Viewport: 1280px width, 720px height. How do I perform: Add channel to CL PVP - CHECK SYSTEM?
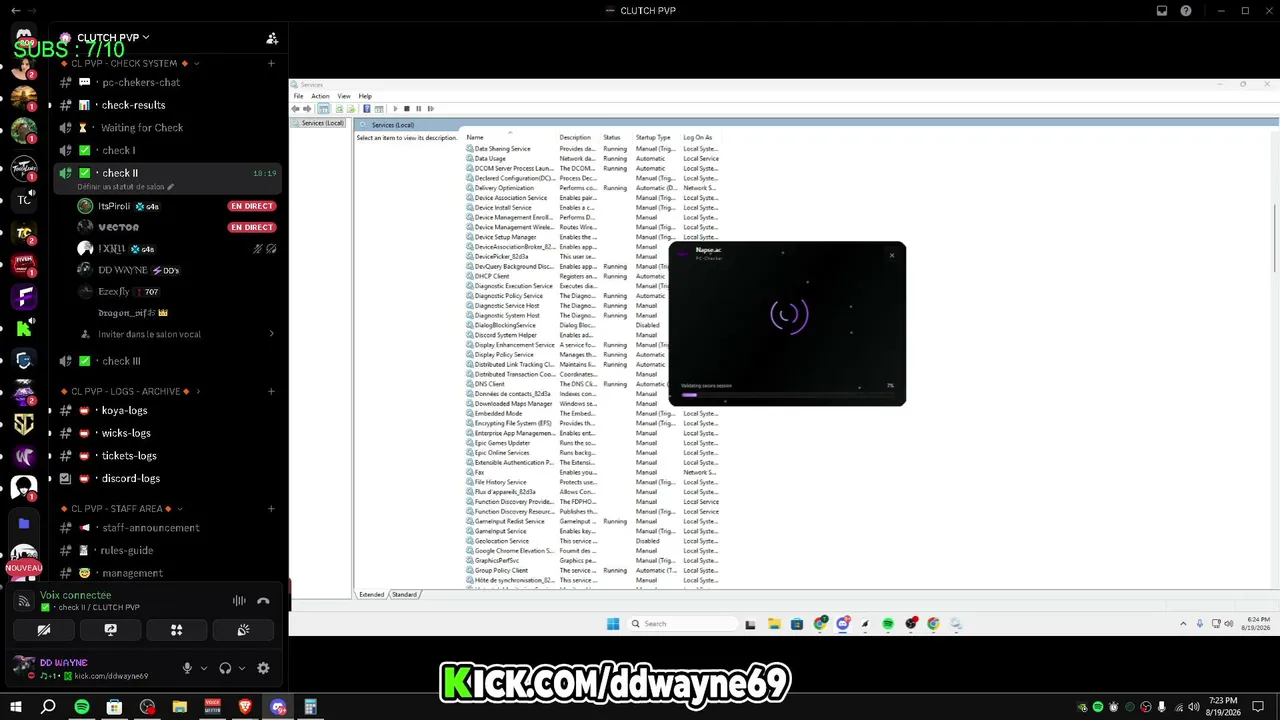[271, 63]
